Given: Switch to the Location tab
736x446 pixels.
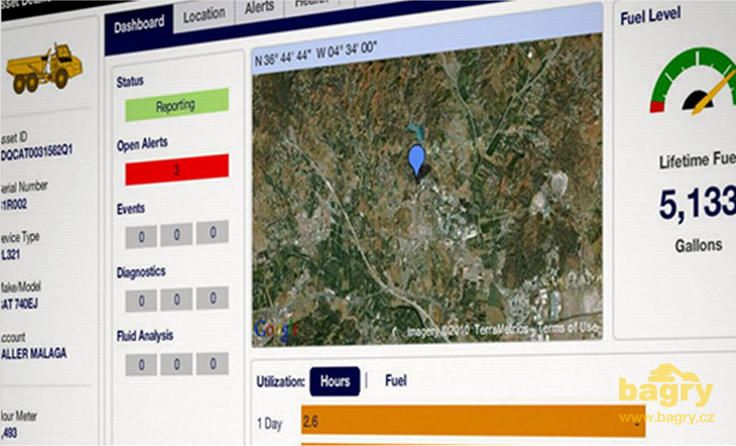Looking at the screenshot, I should [x=204, y=16].
